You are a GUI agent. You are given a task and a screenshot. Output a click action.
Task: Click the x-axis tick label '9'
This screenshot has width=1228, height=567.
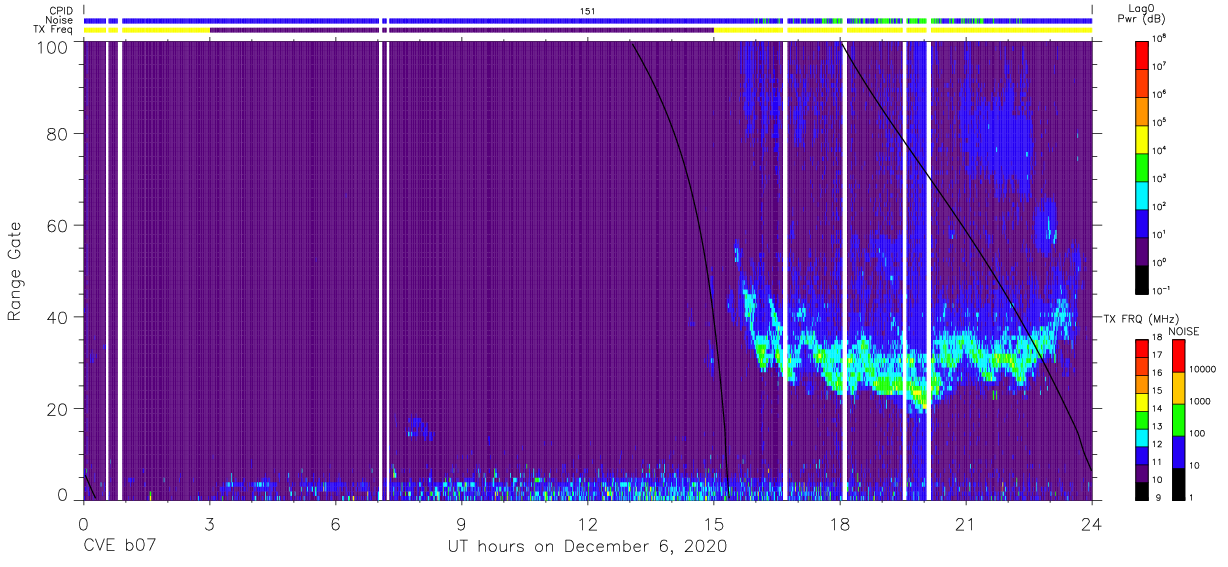click(x=461, y=523)
